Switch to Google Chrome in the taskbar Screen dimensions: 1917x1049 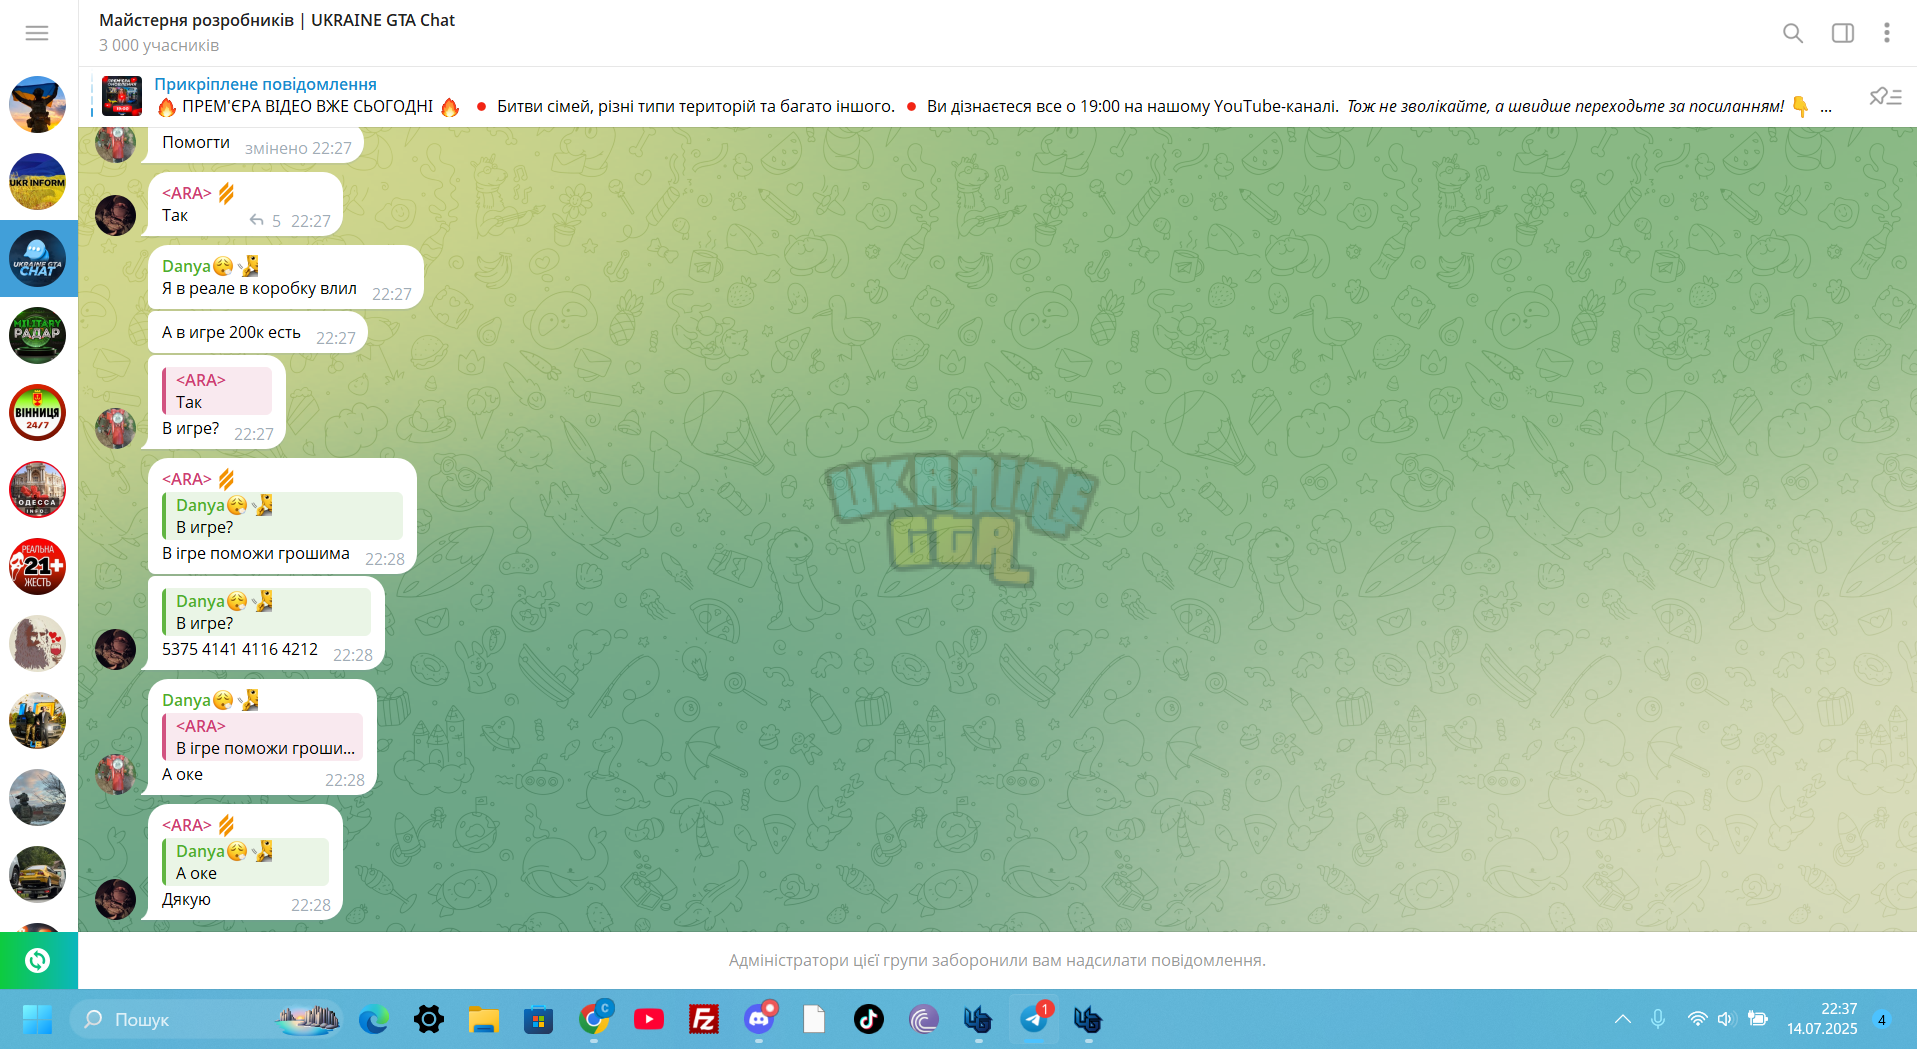point(594,1019)
